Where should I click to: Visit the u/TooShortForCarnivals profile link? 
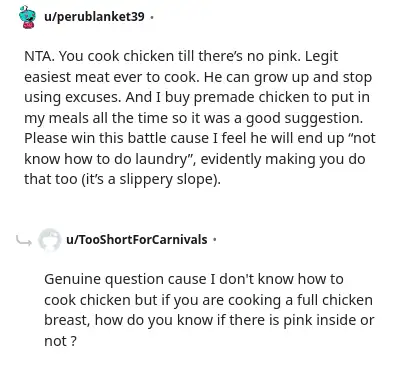click(x=137, y=239)
